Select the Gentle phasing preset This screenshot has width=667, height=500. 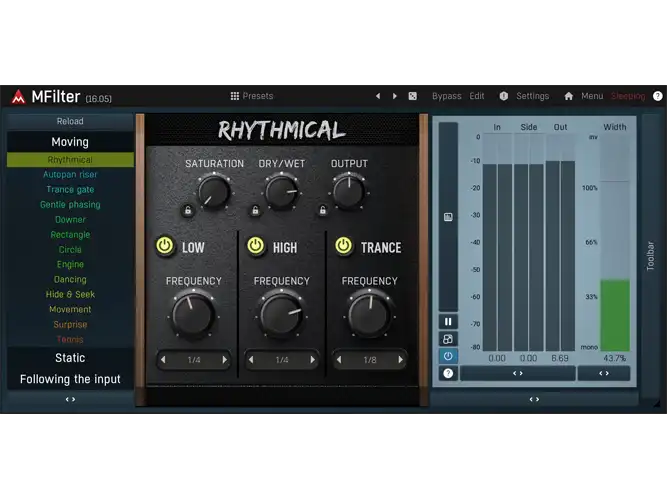70,205
